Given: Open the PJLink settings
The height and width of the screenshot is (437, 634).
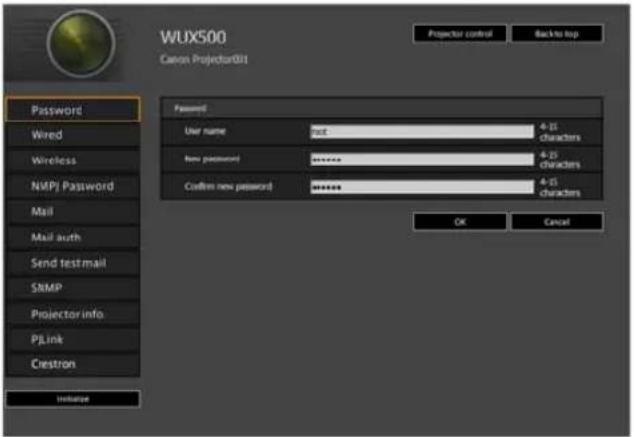Looking at the screenshot, I should click(x=73, y=340).
